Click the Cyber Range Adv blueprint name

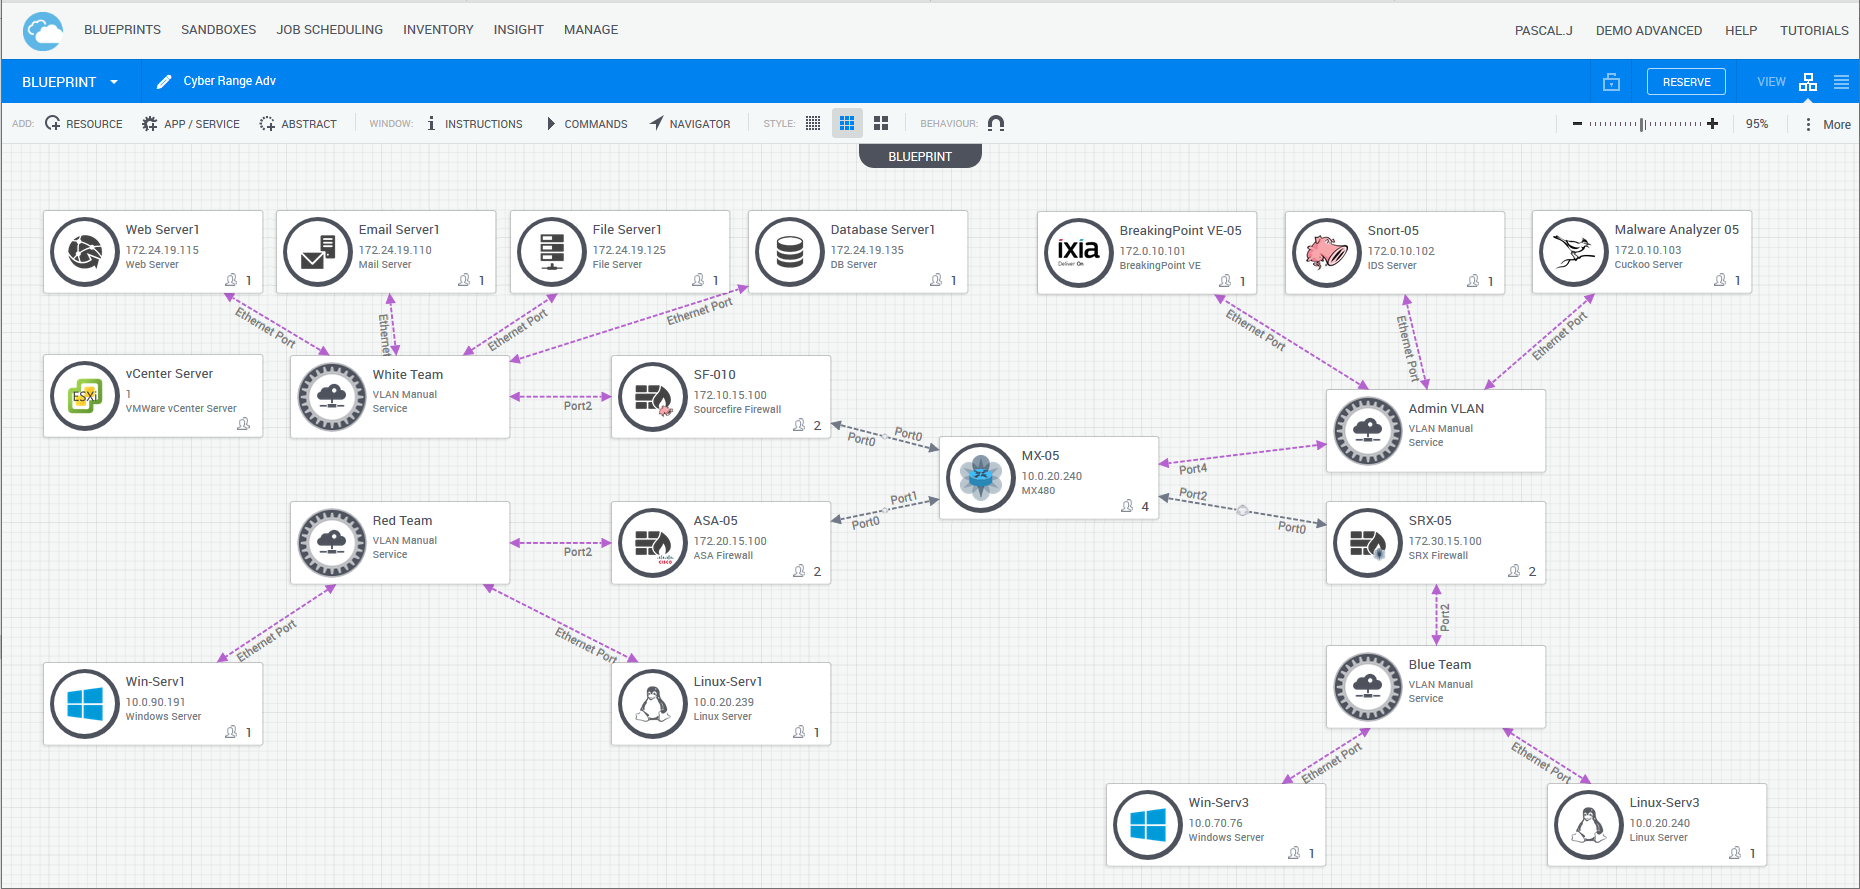click(230, 81)
